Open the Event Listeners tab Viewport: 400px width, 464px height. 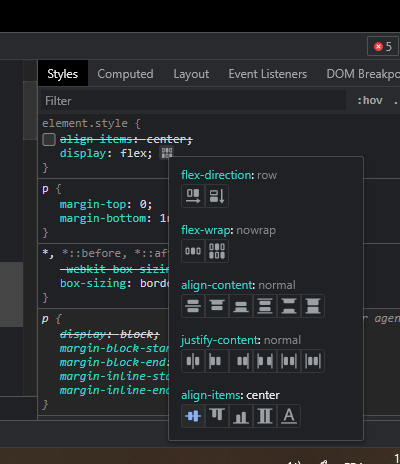click(268, 74)
